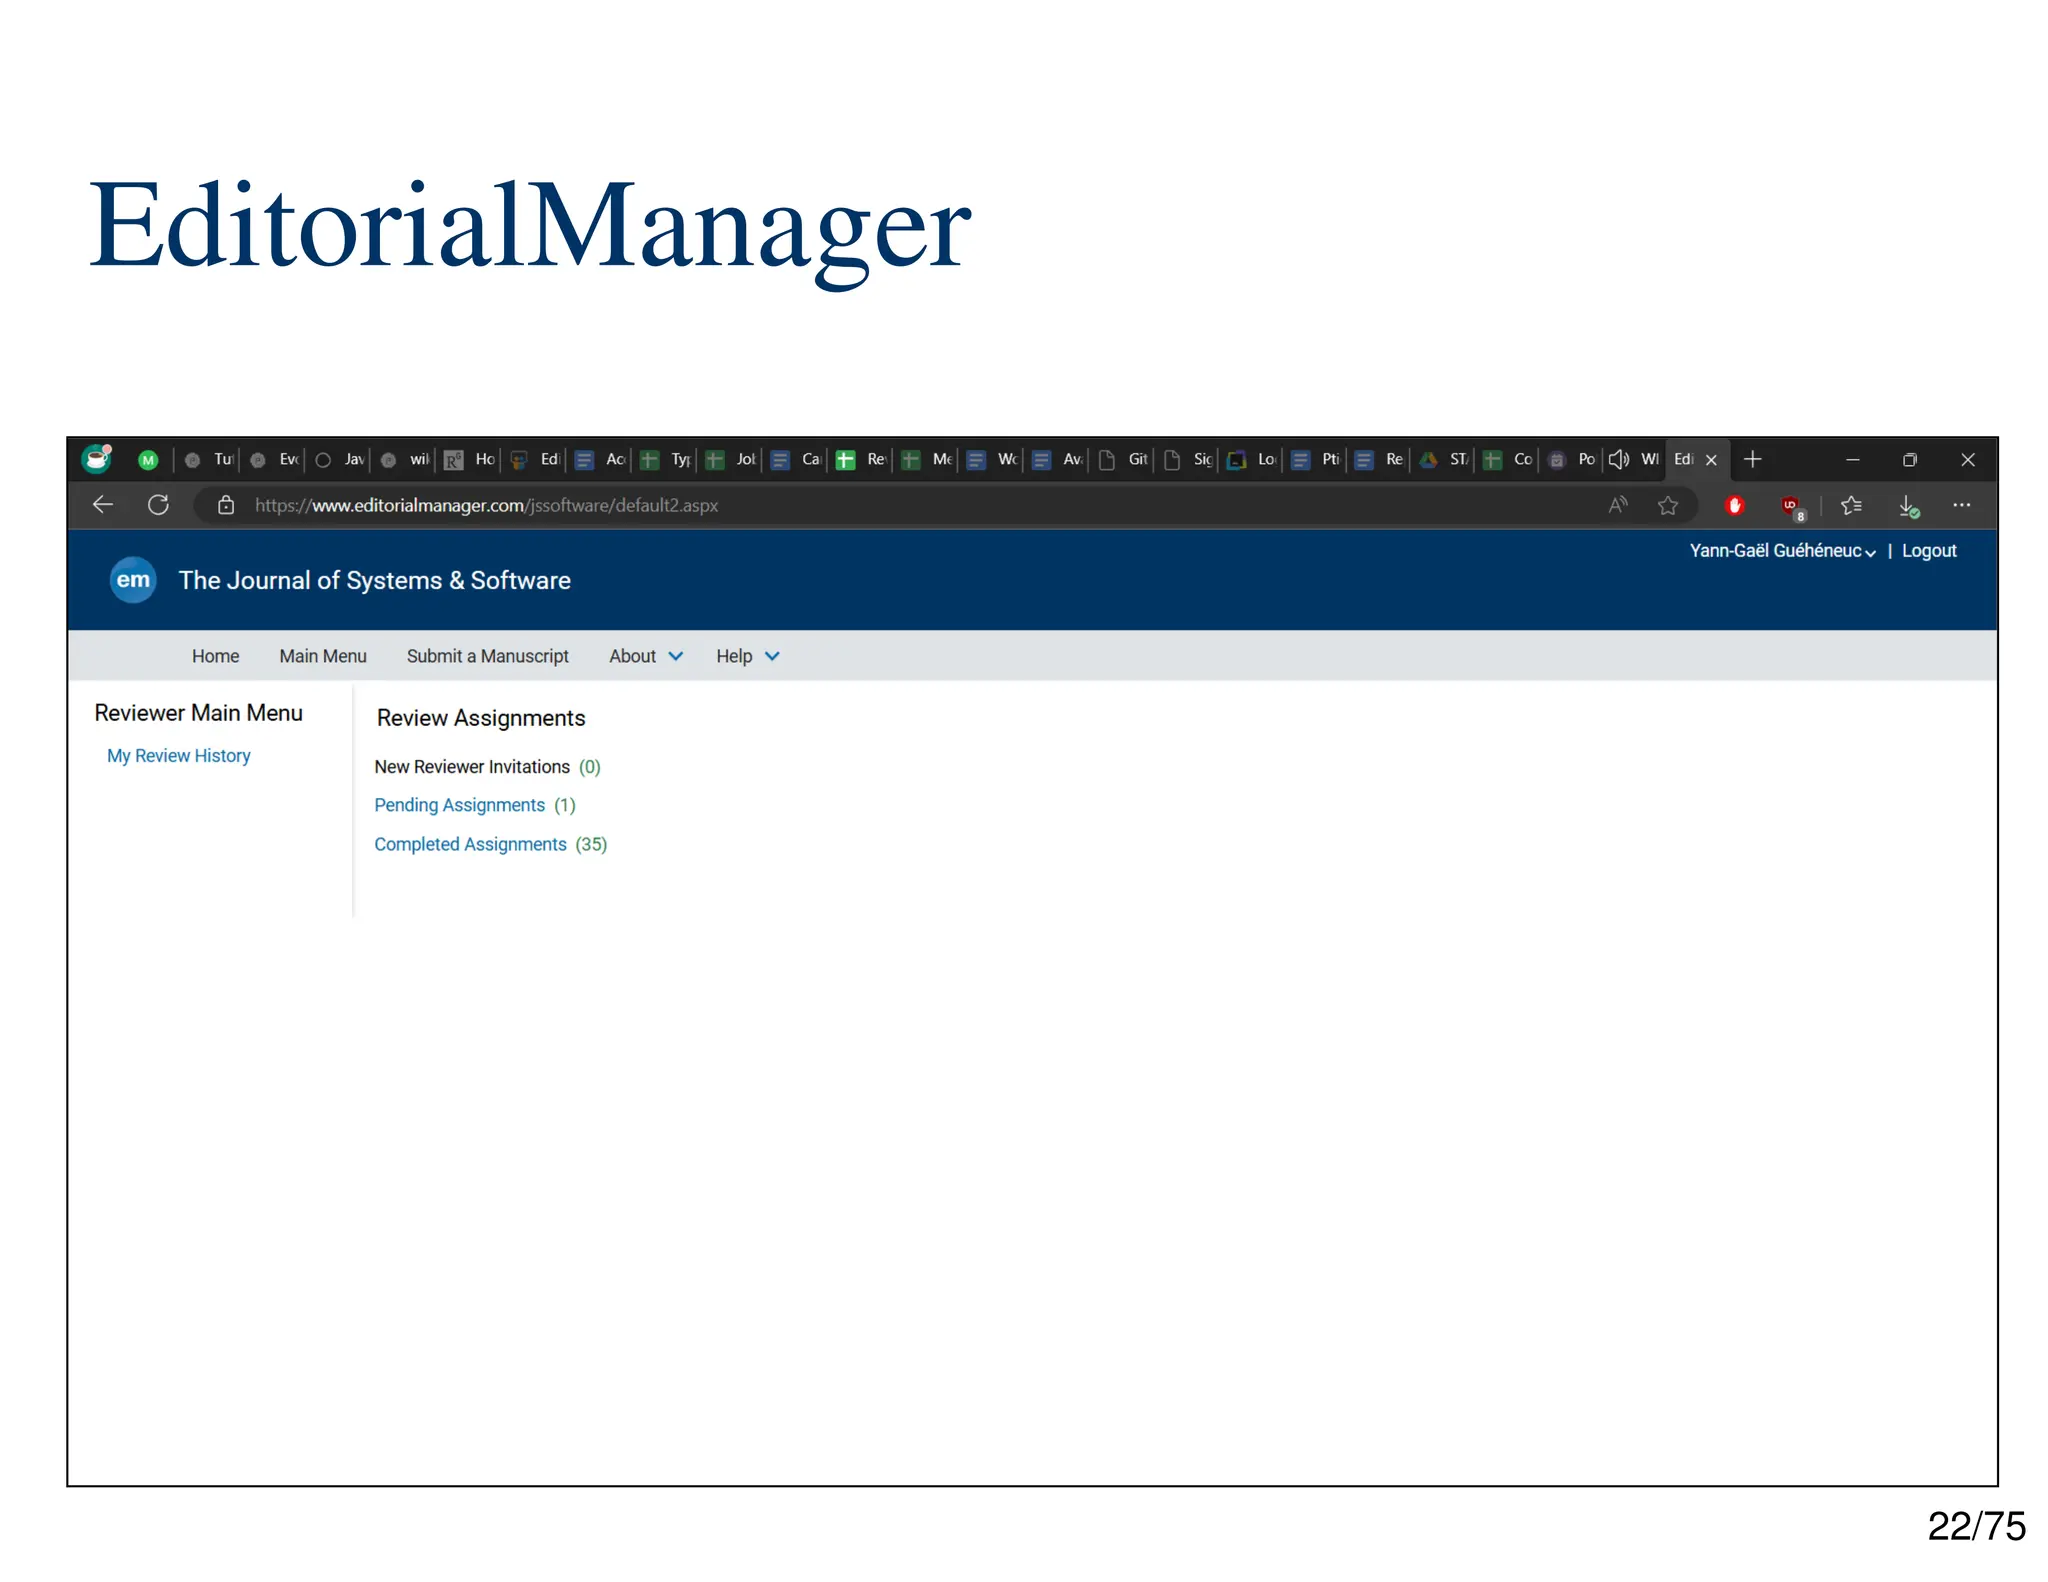This screenshot has width=2048, height=1582.
Task: Close the active Edi tab
Action: click(x=1711, y=460)
